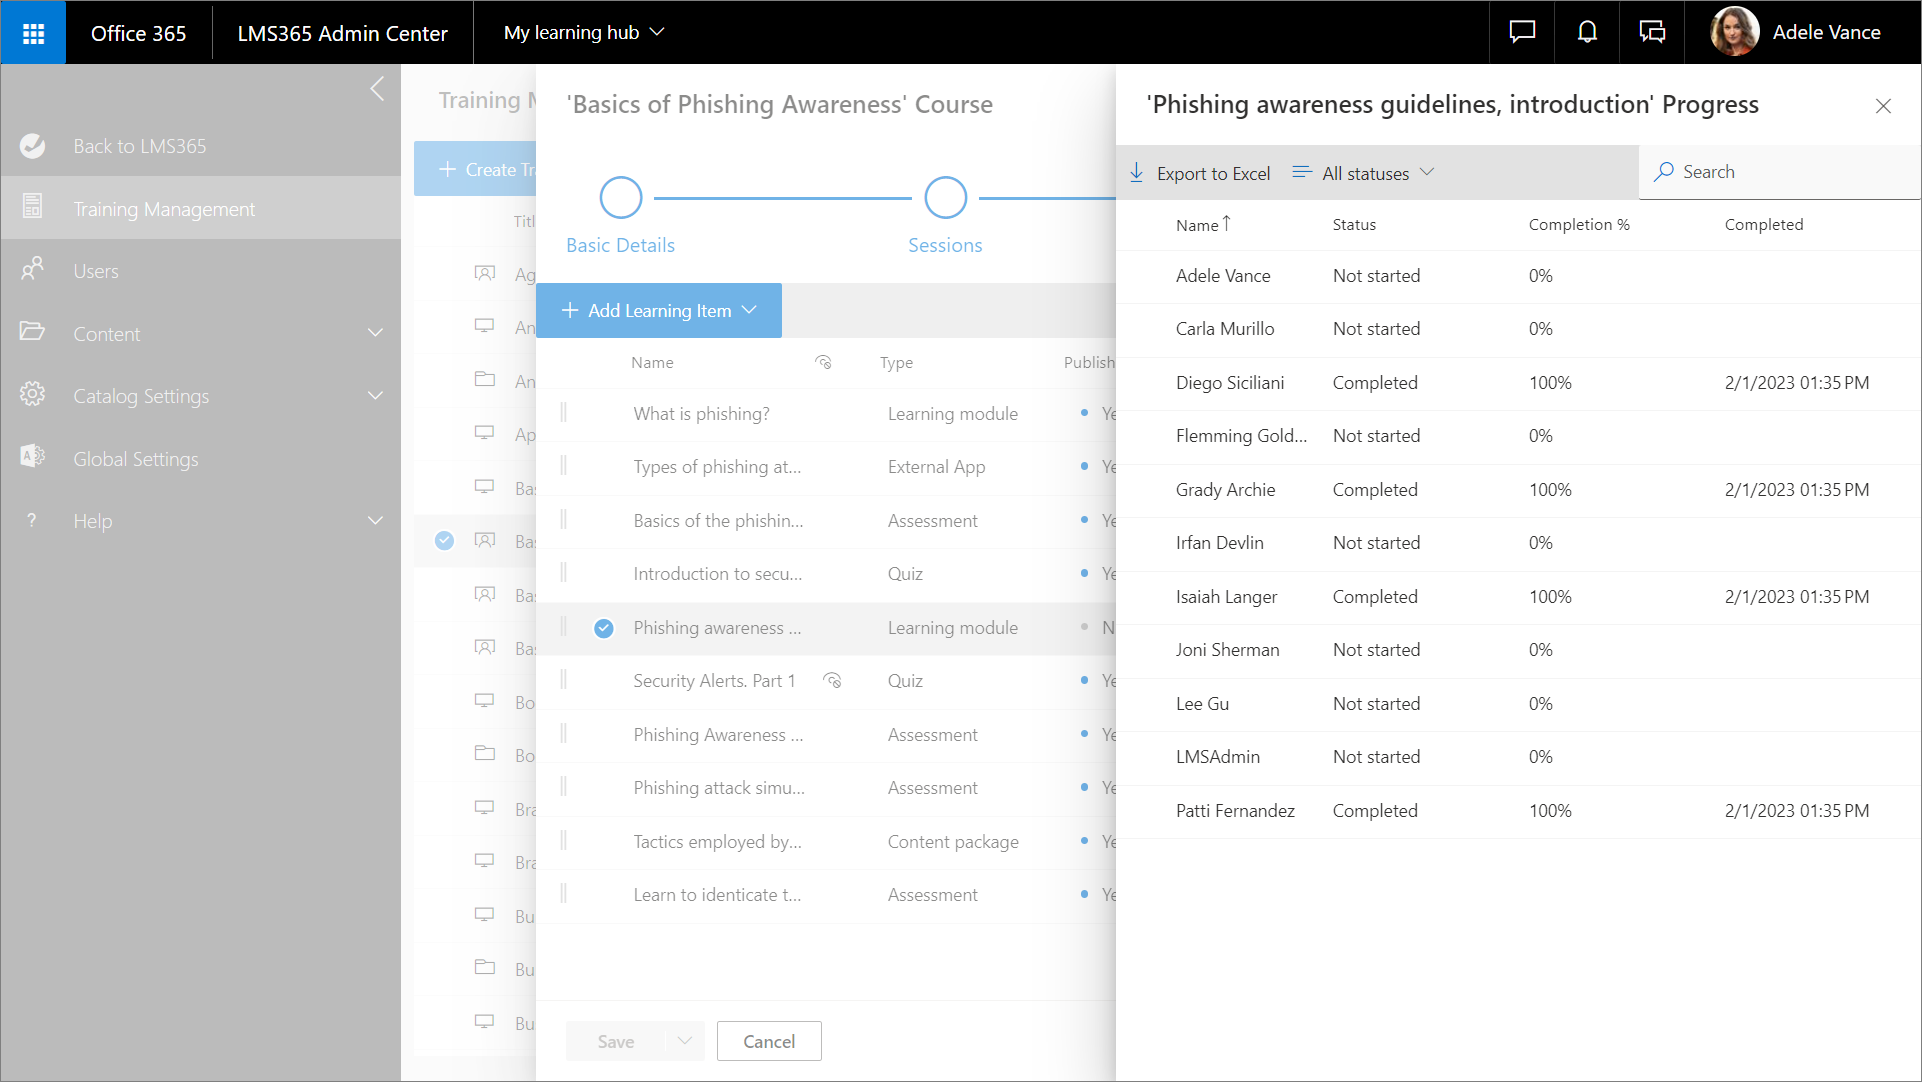
Task: Click the Global Settings sidebar icon
Action: tap(32, 458)
